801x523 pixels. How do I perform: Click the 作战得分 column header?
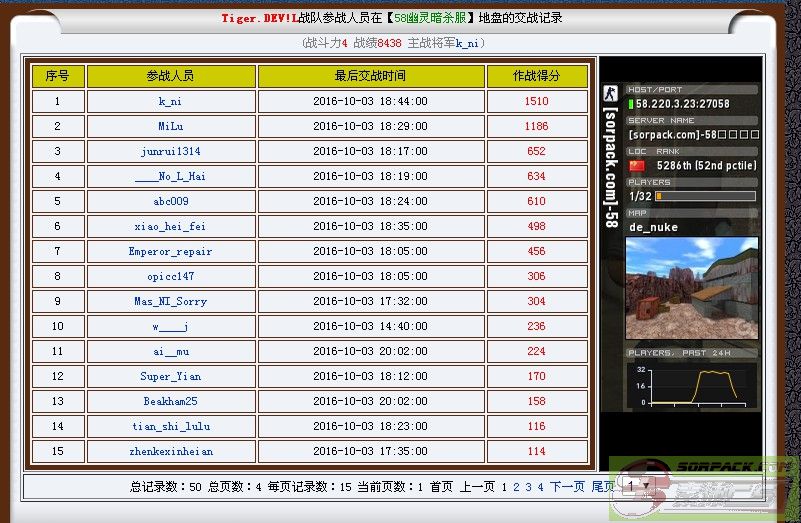pyautogui.click(x=536, y=76)
